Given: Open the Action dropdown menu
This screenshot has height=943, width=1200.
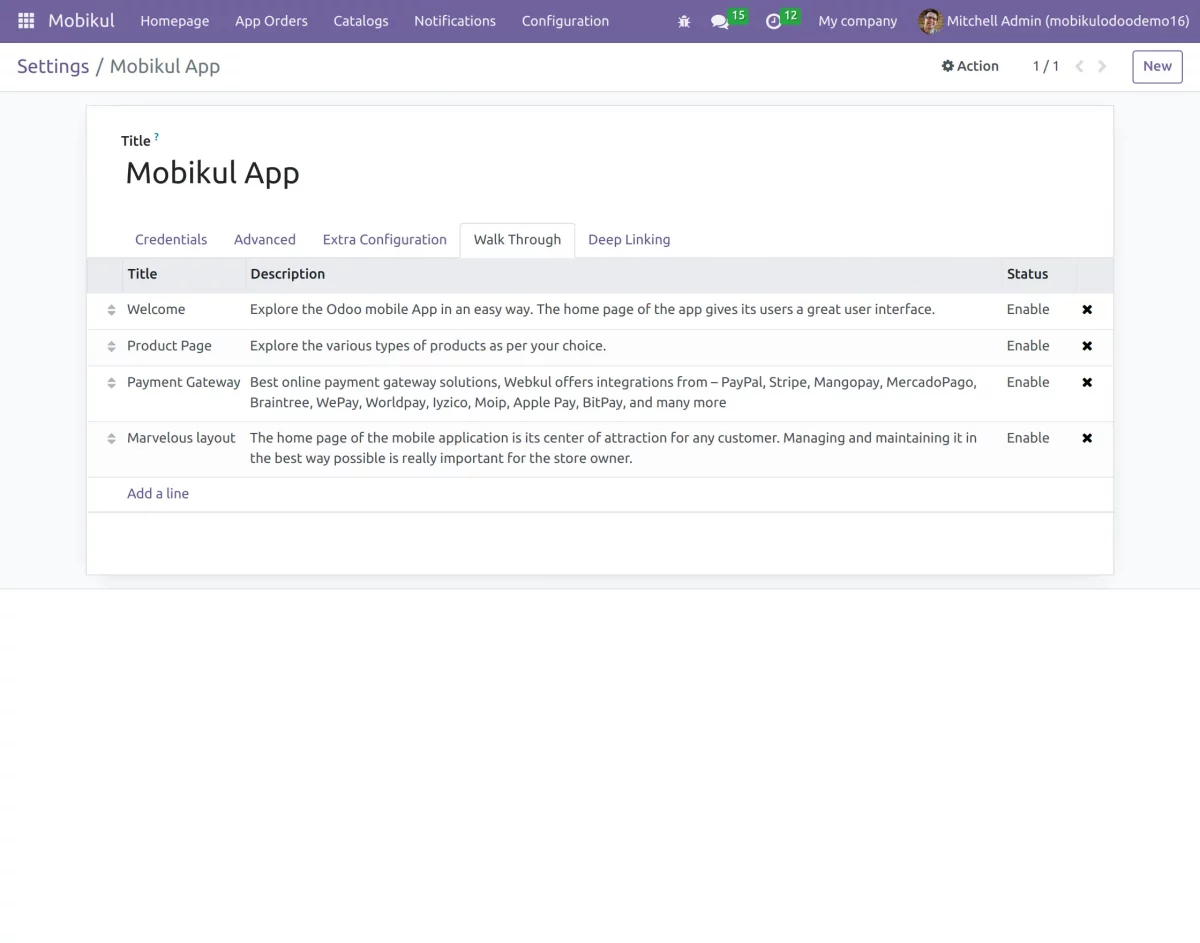Looking at the screenshot, I should point(970,66).
